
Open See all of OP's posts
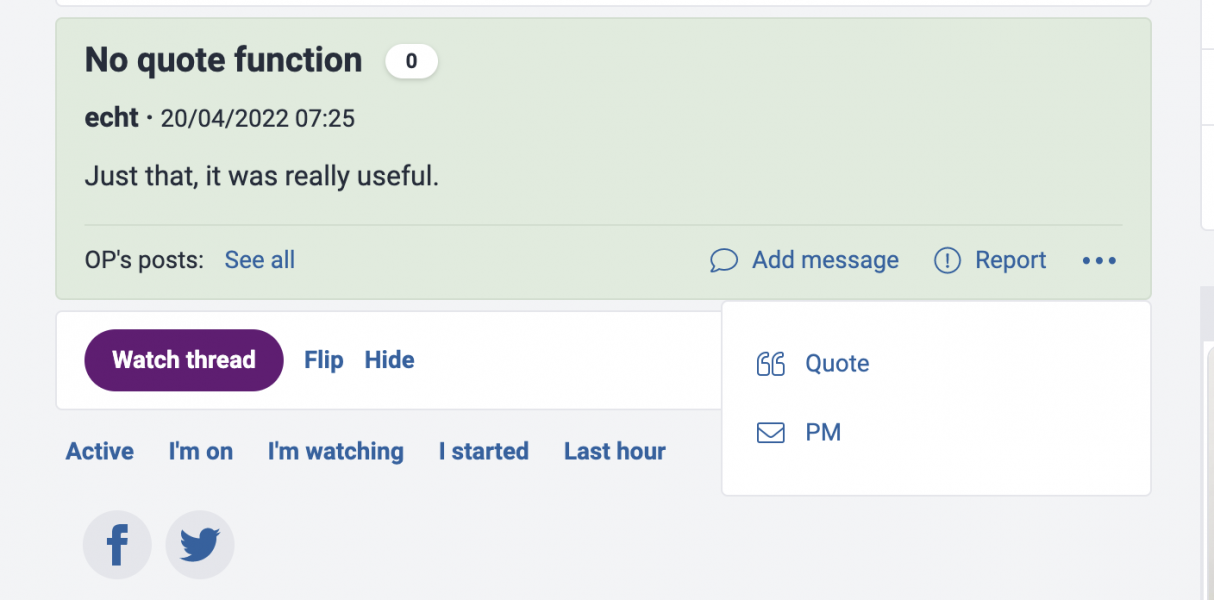coord(259,260)
